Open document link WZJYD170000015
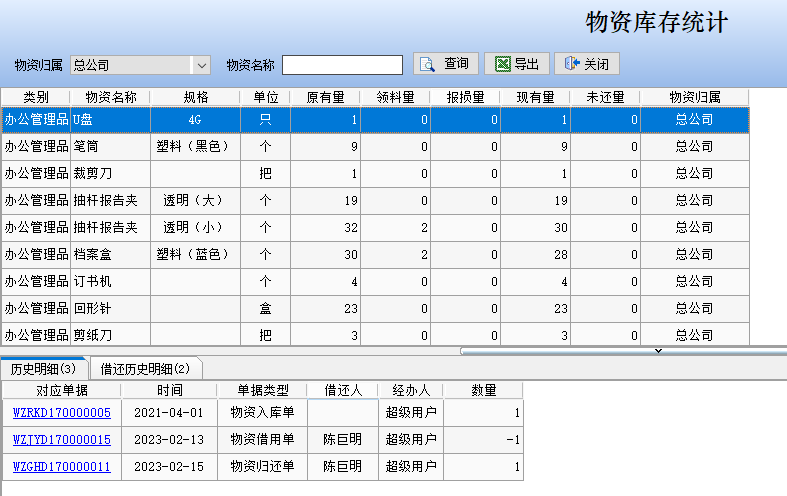 pyautogui.click(x=61, y=439)
